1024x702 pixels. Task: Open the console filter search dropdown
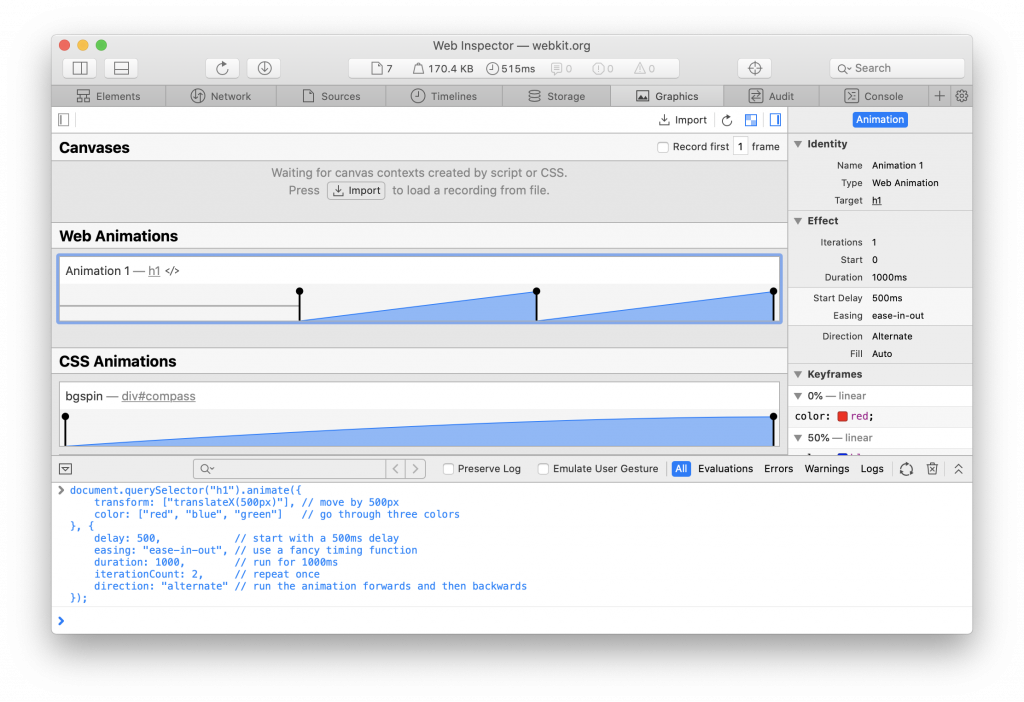coord(207,469)
